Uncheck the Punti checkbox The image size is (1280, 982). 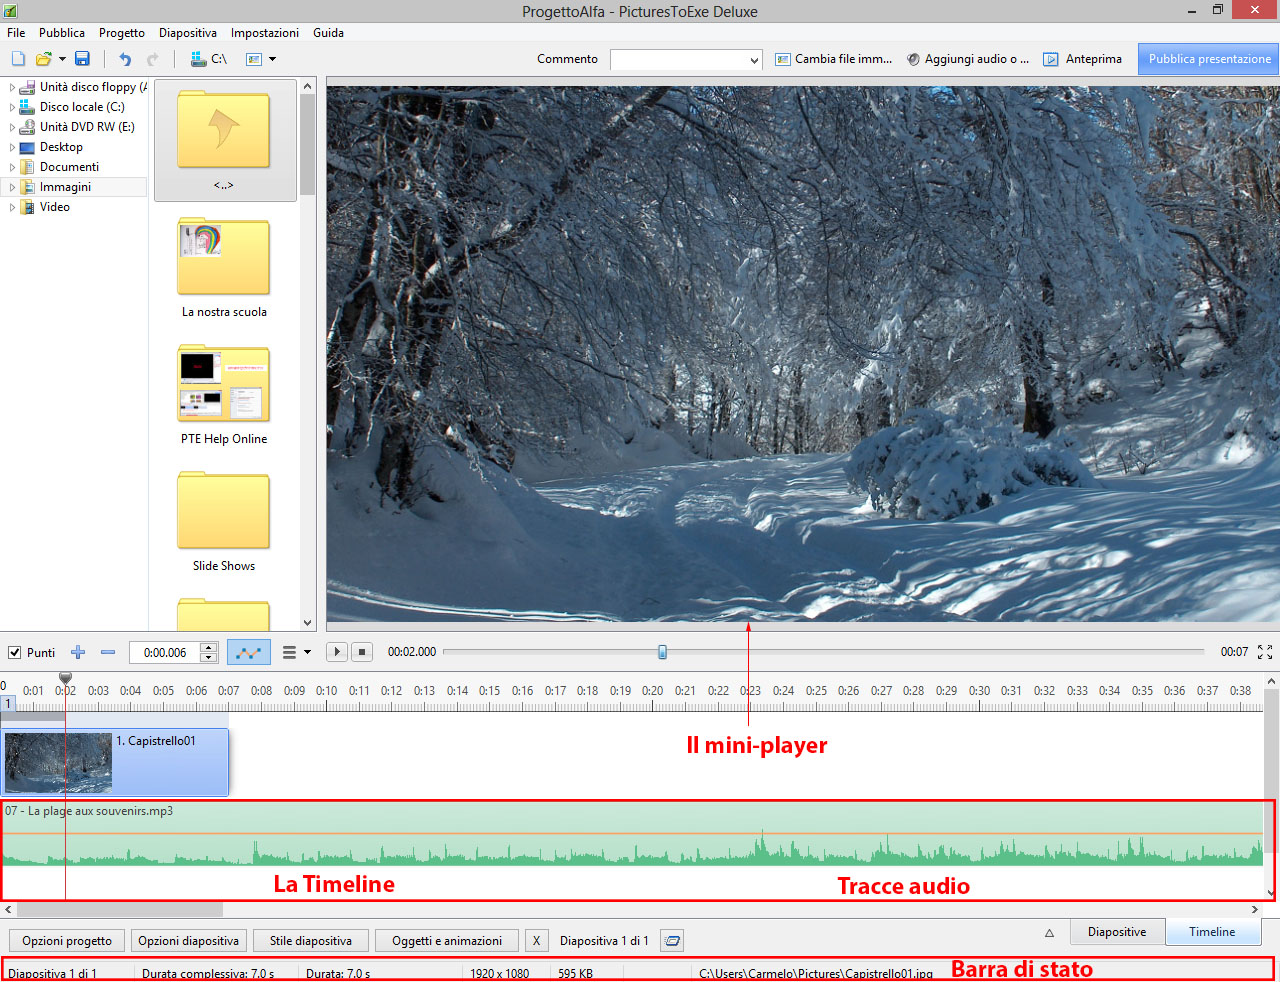[x=15, y=652]
